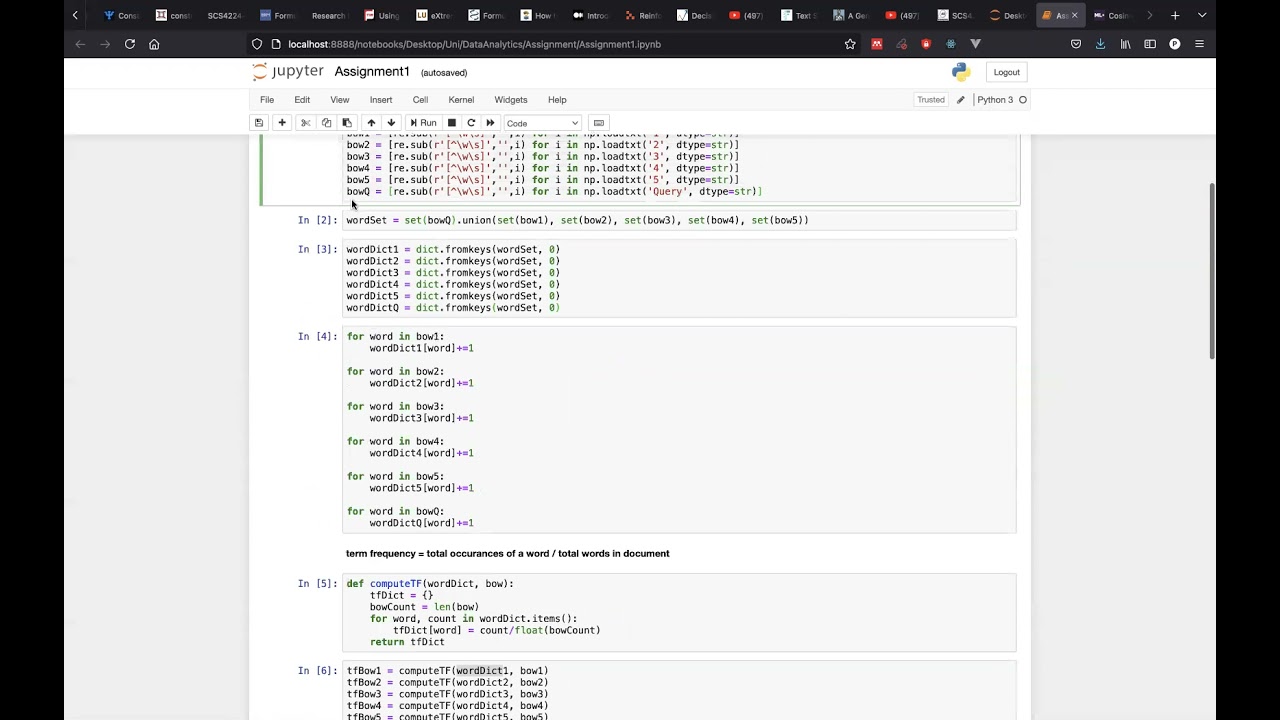
Task: Rename the notebook titled Assignment1
Action: coord(372,72)
